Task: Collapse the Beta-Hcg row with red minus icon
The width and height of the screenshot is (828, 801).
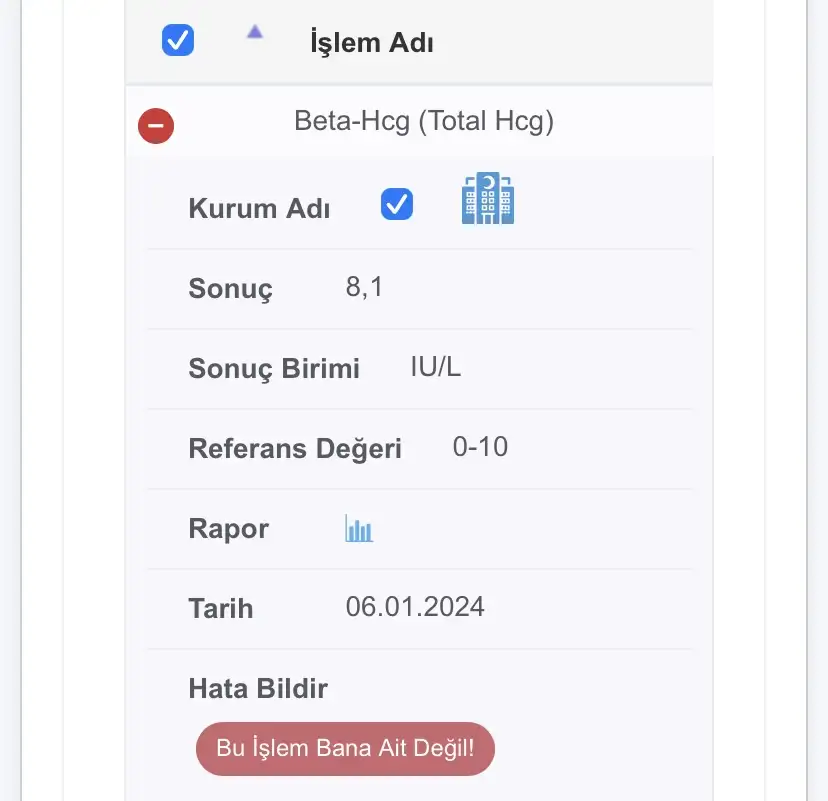Action: [156, 126]
